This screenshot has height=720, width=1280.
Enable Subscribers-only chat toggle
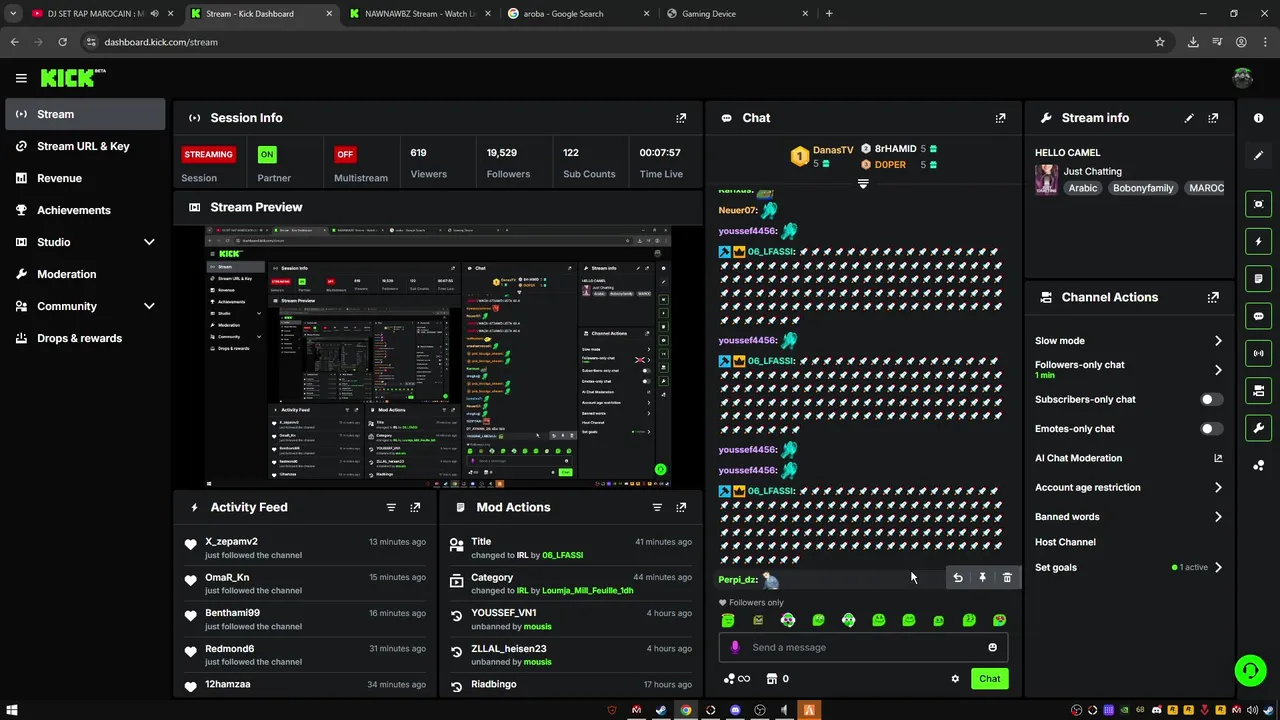1211,399
